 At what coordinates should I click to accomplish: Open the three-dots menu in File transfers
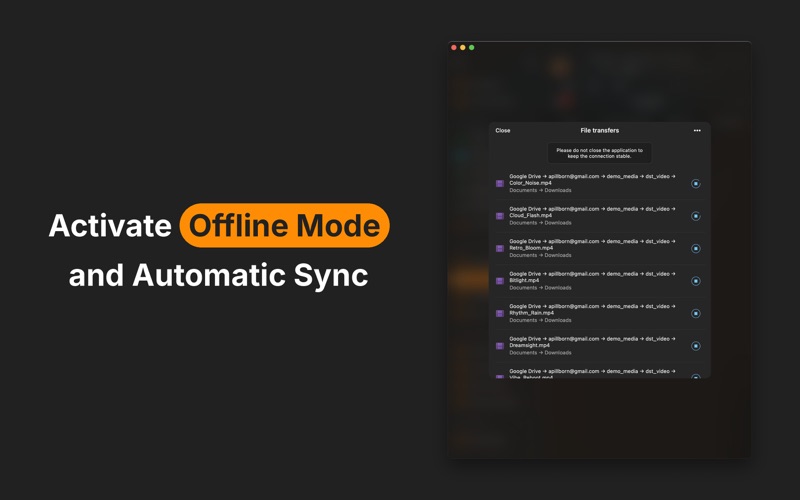tap(697, 131)
